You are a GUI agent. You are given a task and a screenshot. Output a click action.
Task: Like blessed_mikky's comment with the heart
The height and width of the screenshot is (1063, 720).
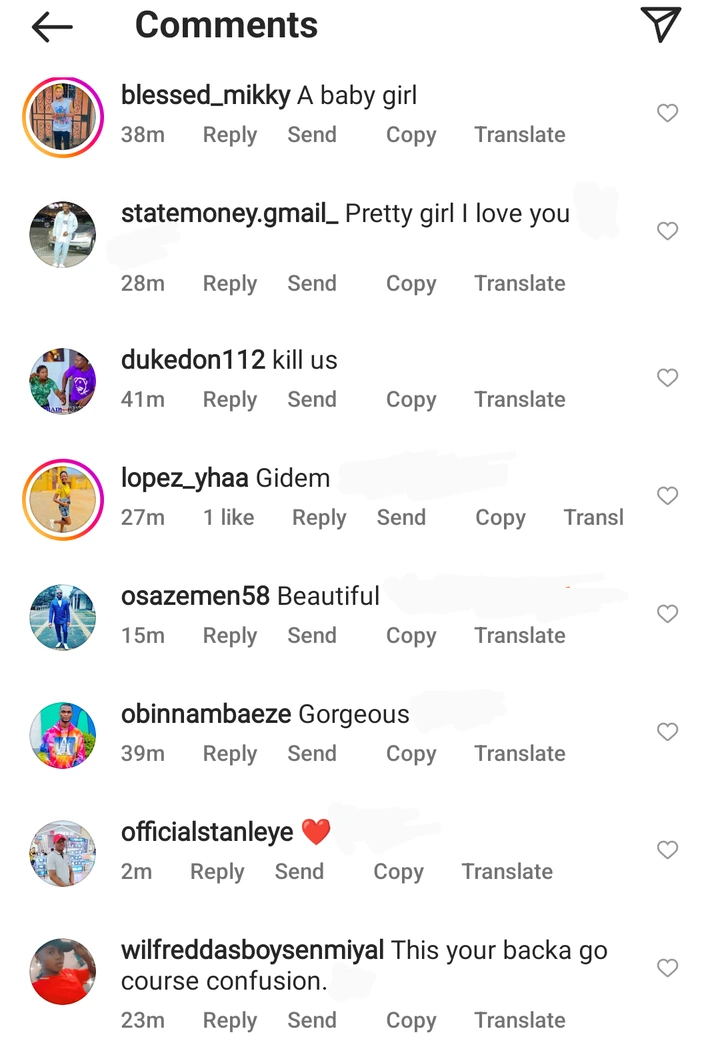667,113
